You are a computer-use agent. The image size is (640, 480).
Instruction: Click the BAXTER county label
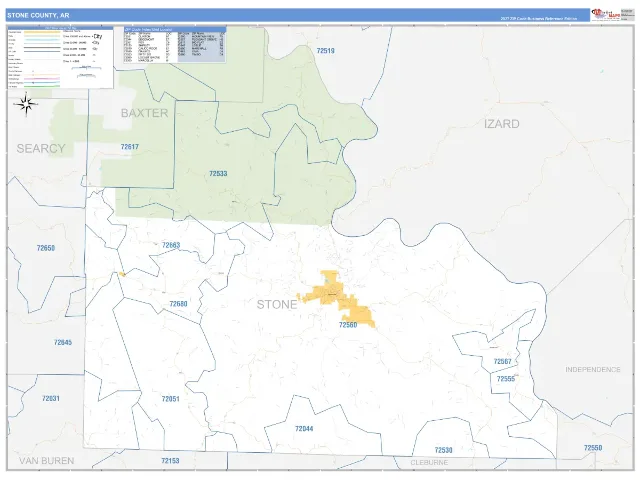click(x=144, y=113)
